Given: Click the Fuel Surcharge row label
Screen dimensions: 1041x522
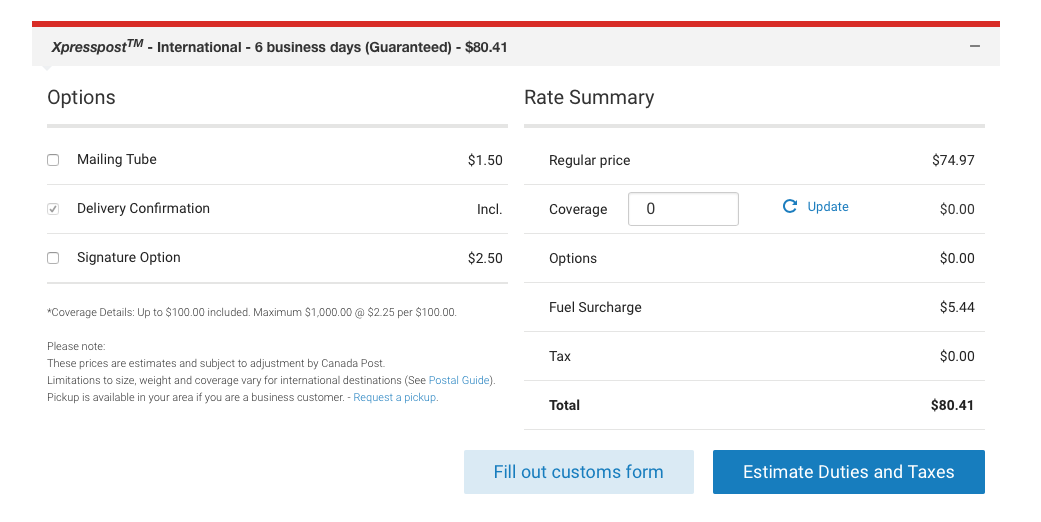Looking at the screenshot, I should pos(595,307).
